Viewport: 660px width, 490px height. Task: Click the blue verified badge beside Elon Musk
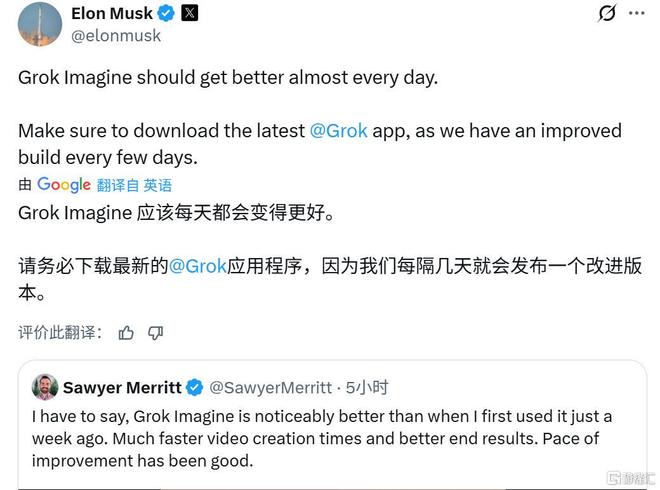coord(167,13)
